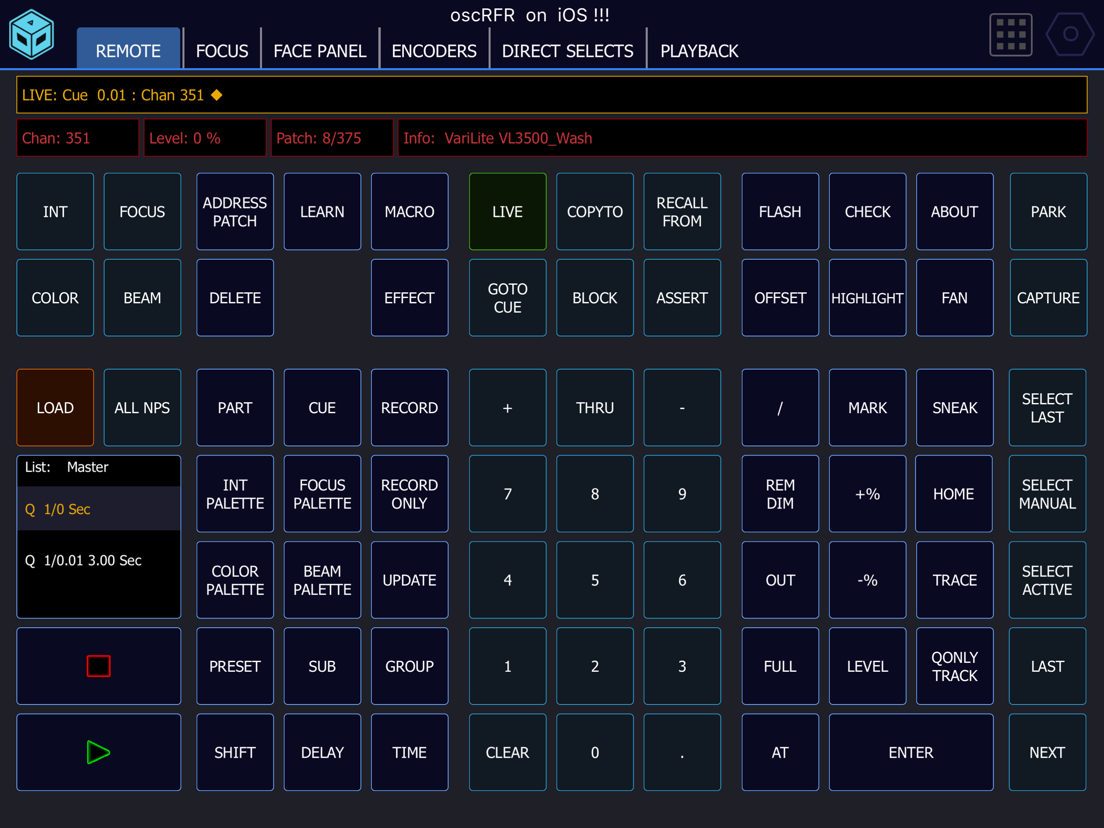Tap the RECALL FROM button

click(682, 211)
